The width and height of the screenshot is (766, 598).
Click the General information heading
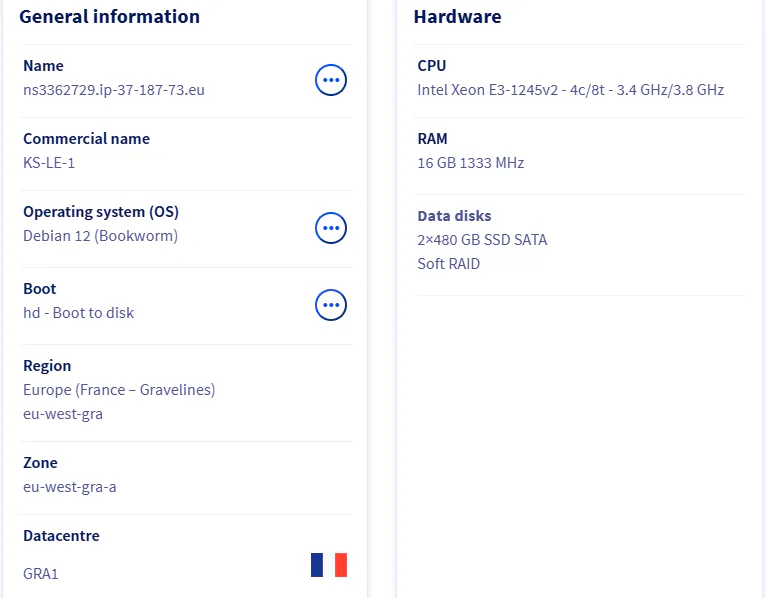[109, 17]
